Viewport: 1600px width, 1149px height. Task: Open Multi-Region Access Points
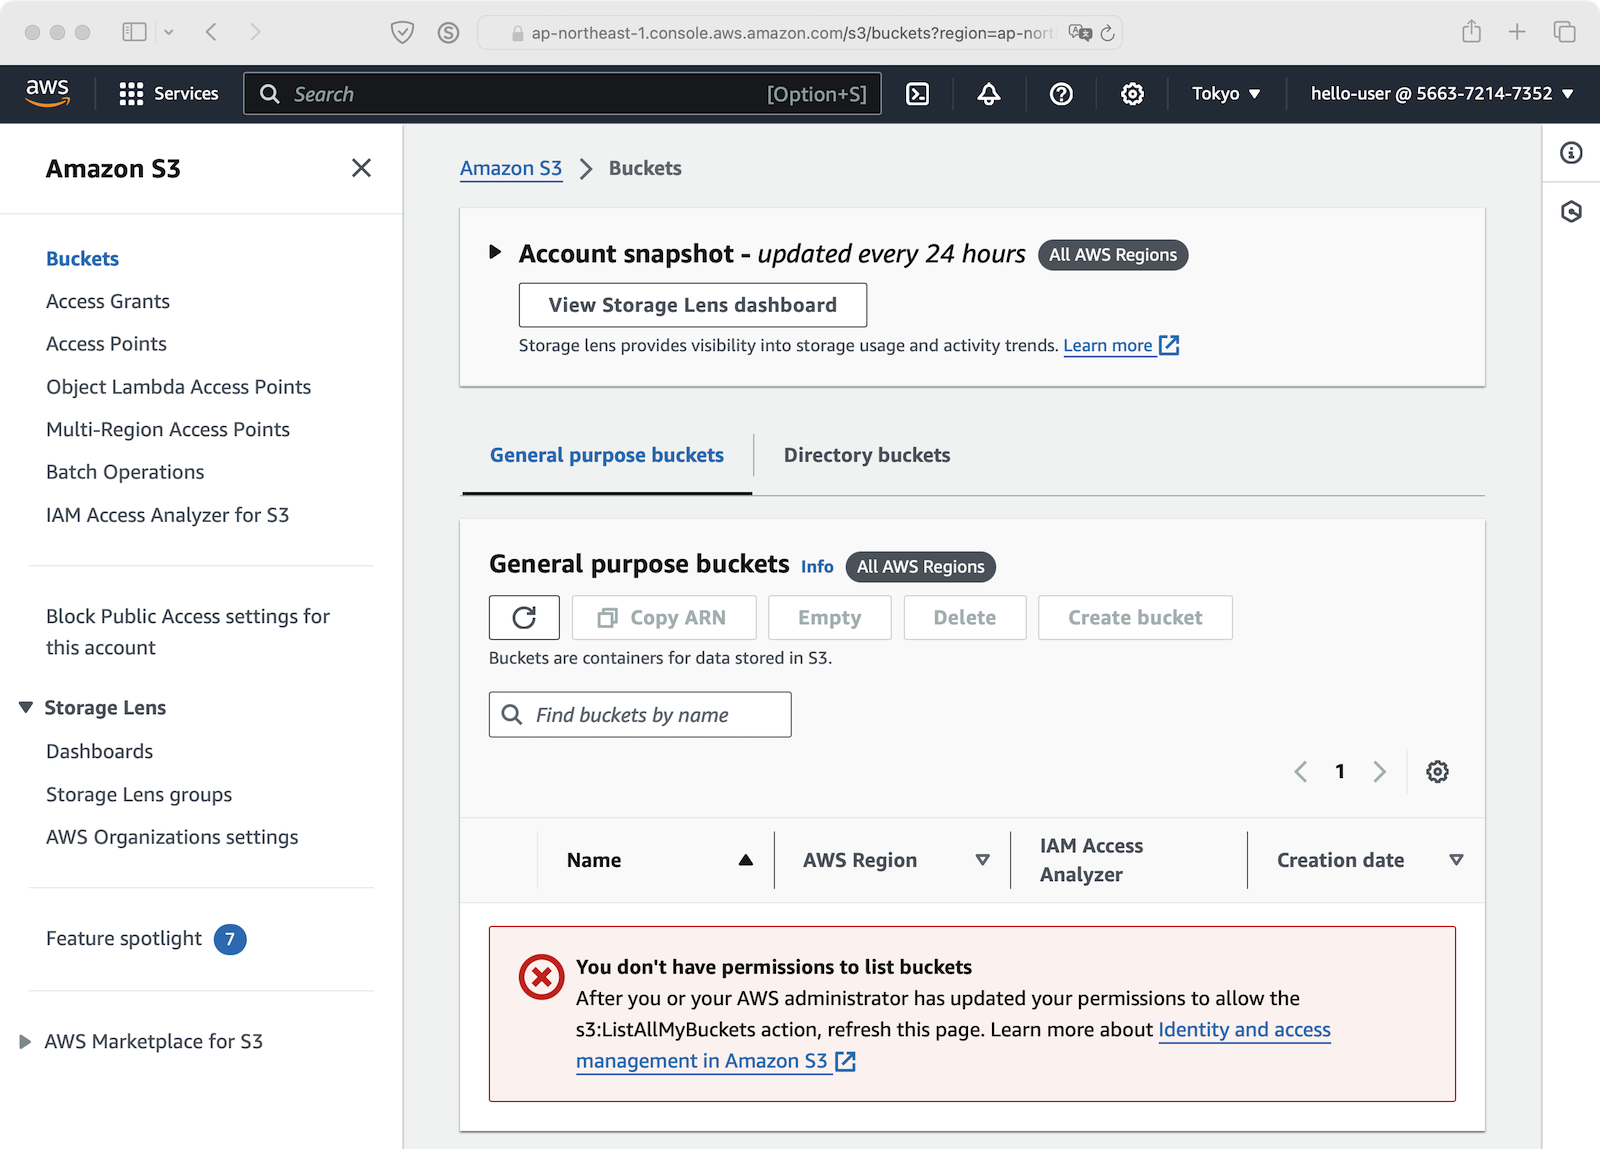pos(168,430)
